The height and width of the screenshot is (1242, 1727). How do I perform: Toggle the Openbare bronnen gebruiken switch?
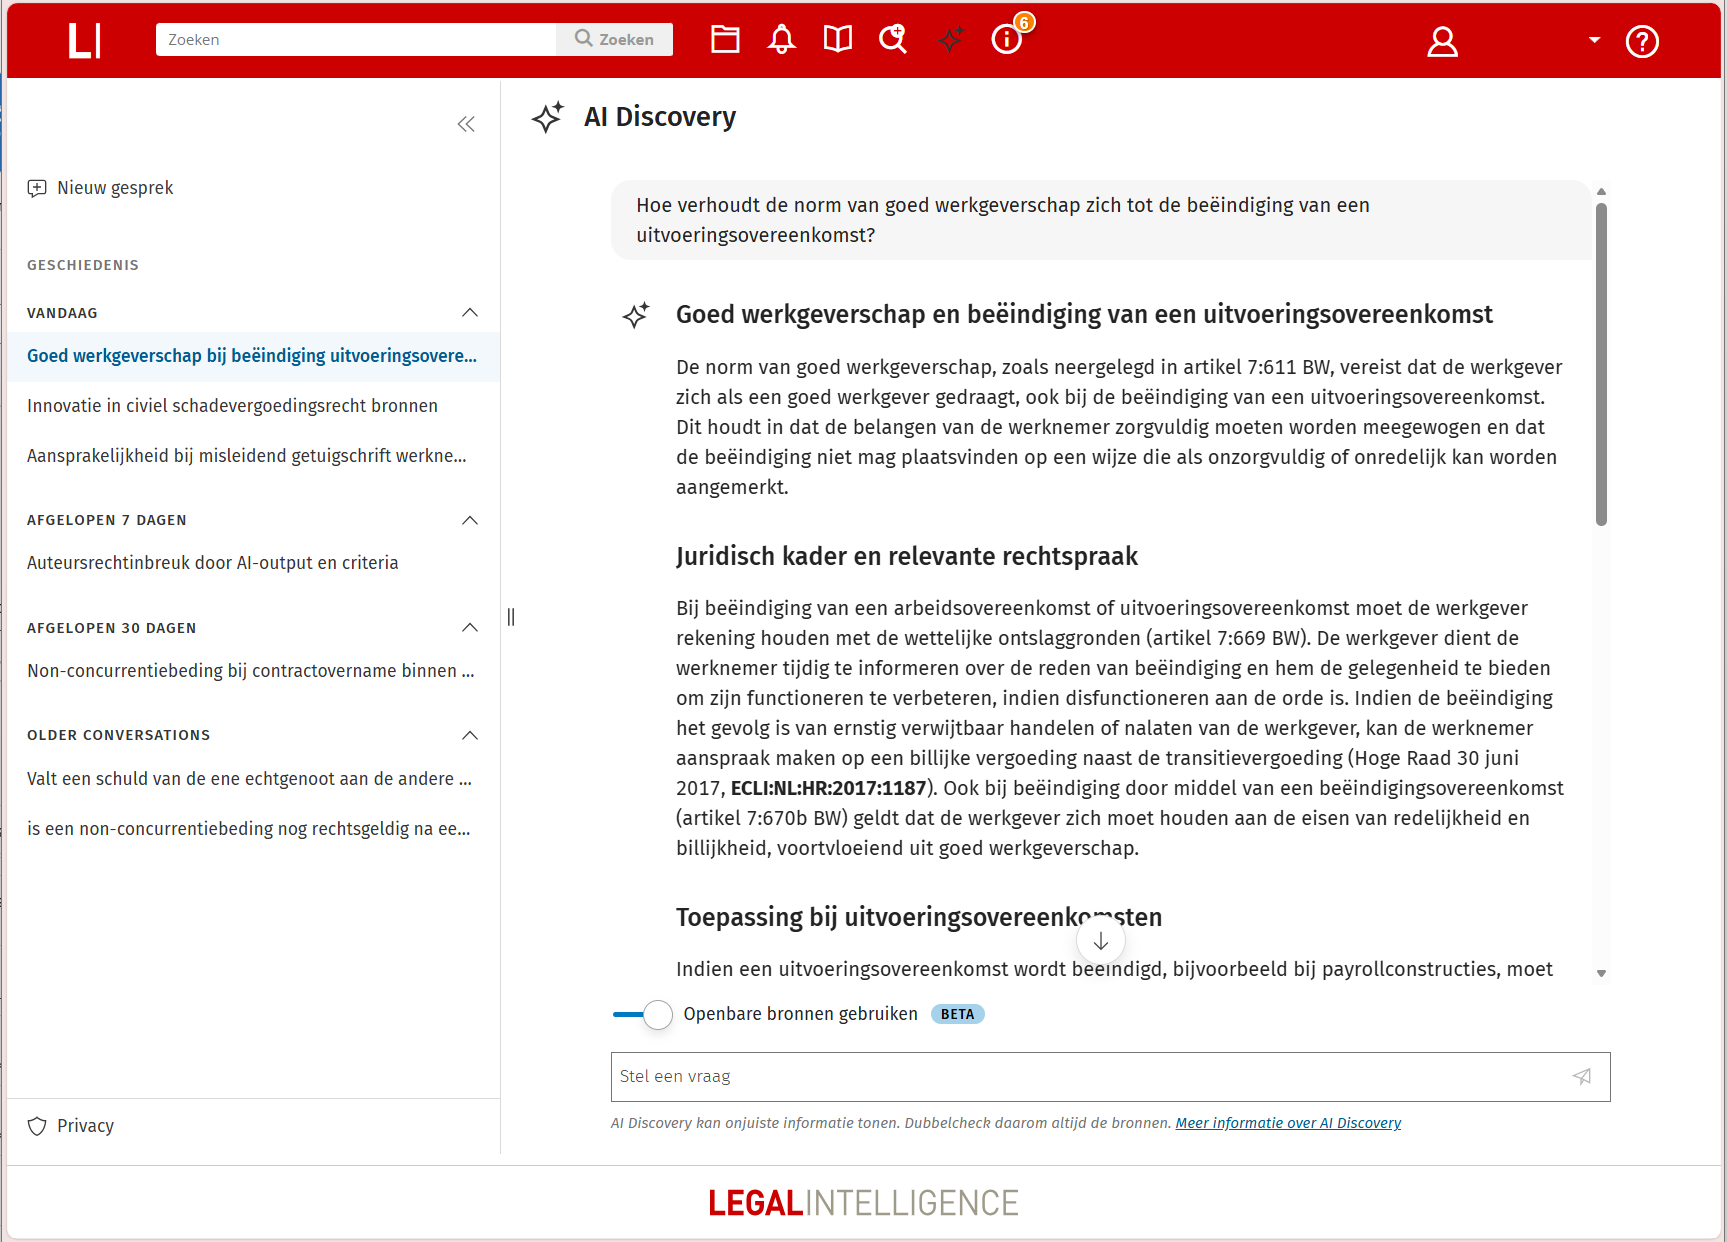643,1014
